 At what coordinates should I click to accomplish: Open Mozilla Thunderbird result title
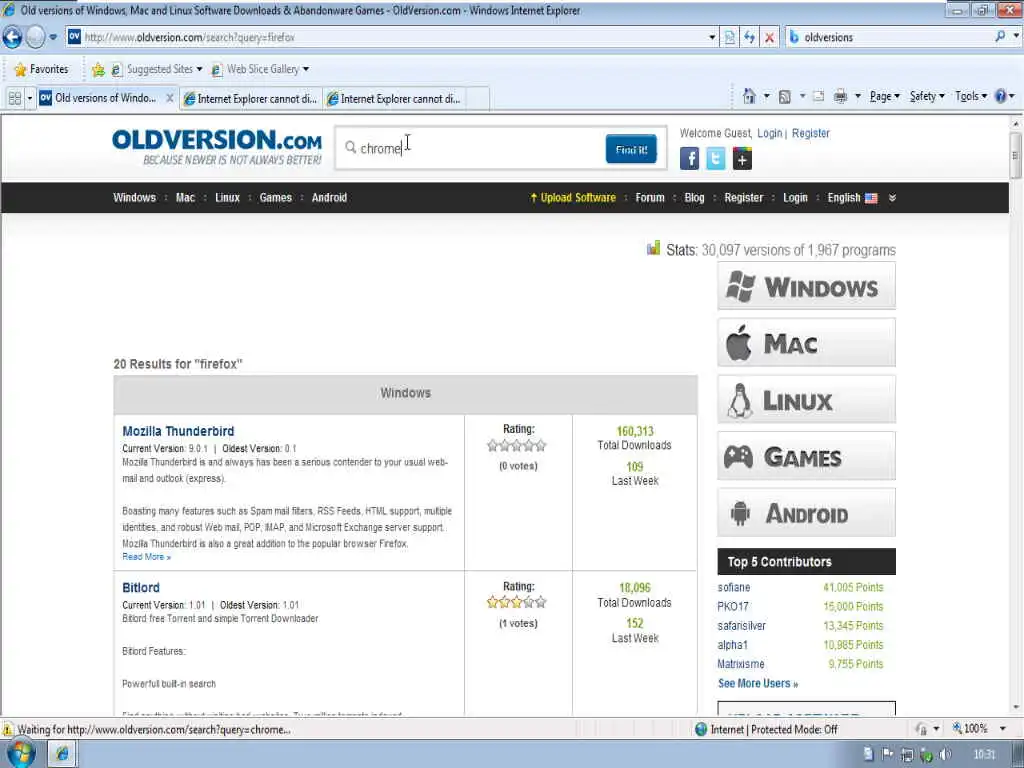pyautogui.click(x=178, y=431)
